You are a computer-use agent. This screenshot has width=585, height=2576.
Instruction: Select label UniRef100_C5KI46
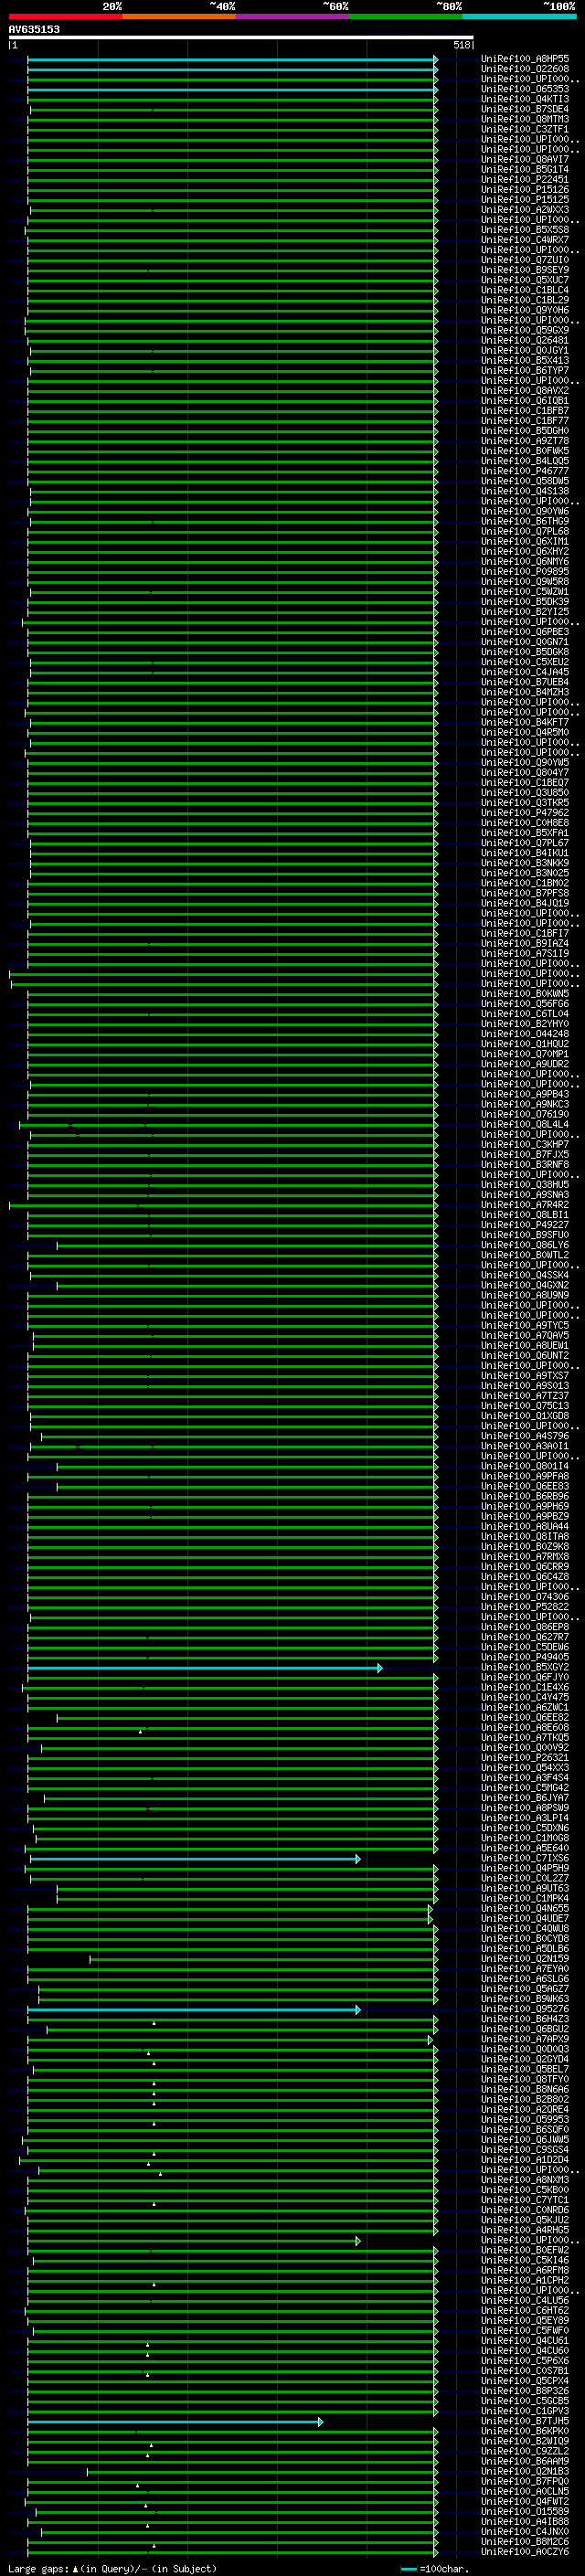(x=525, y=2259)
